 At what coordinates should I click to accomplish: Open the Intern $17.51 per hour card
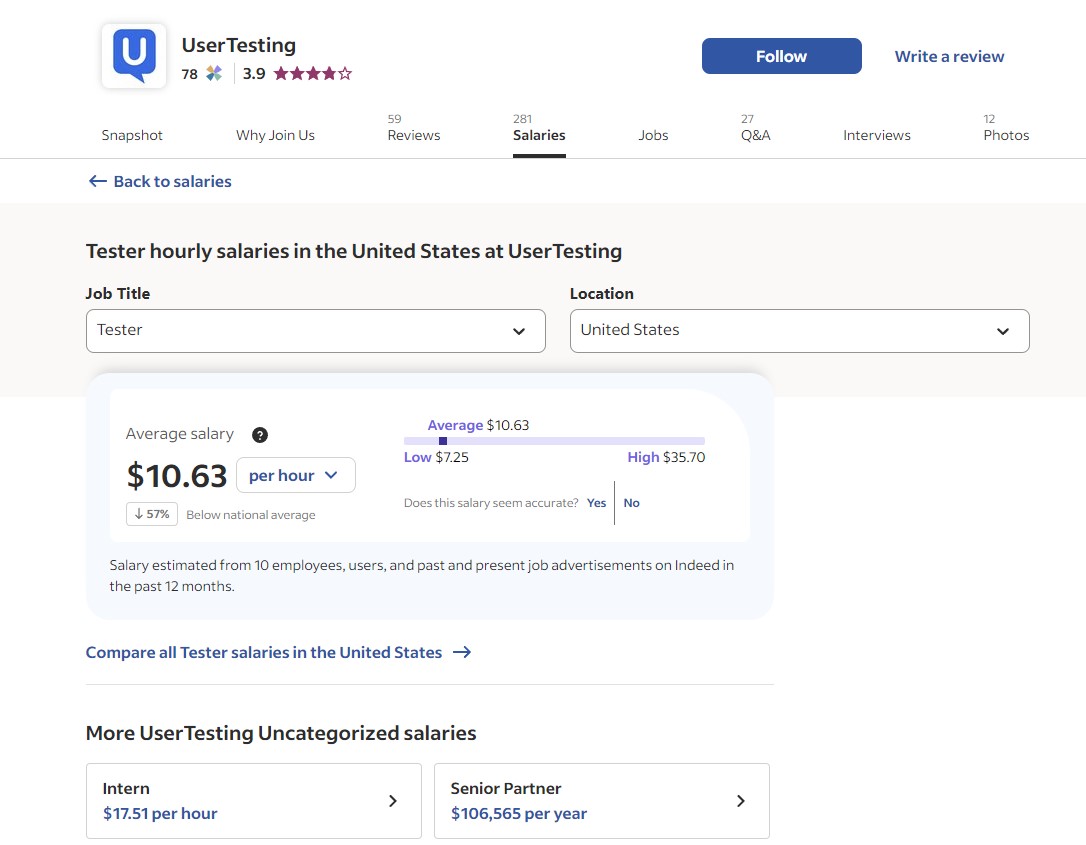(x=253, y=801)
